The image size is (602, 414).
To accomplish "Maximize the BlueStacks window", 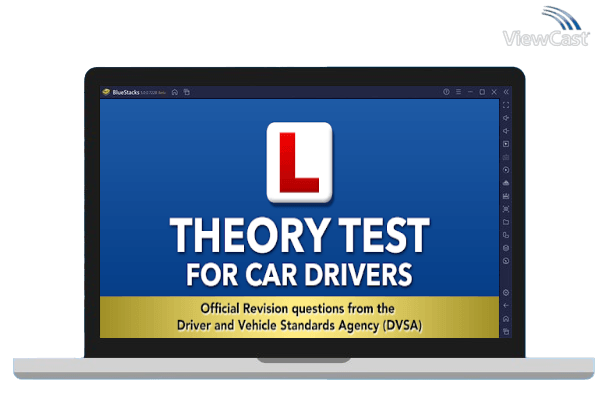I will [x=482, y=92].
